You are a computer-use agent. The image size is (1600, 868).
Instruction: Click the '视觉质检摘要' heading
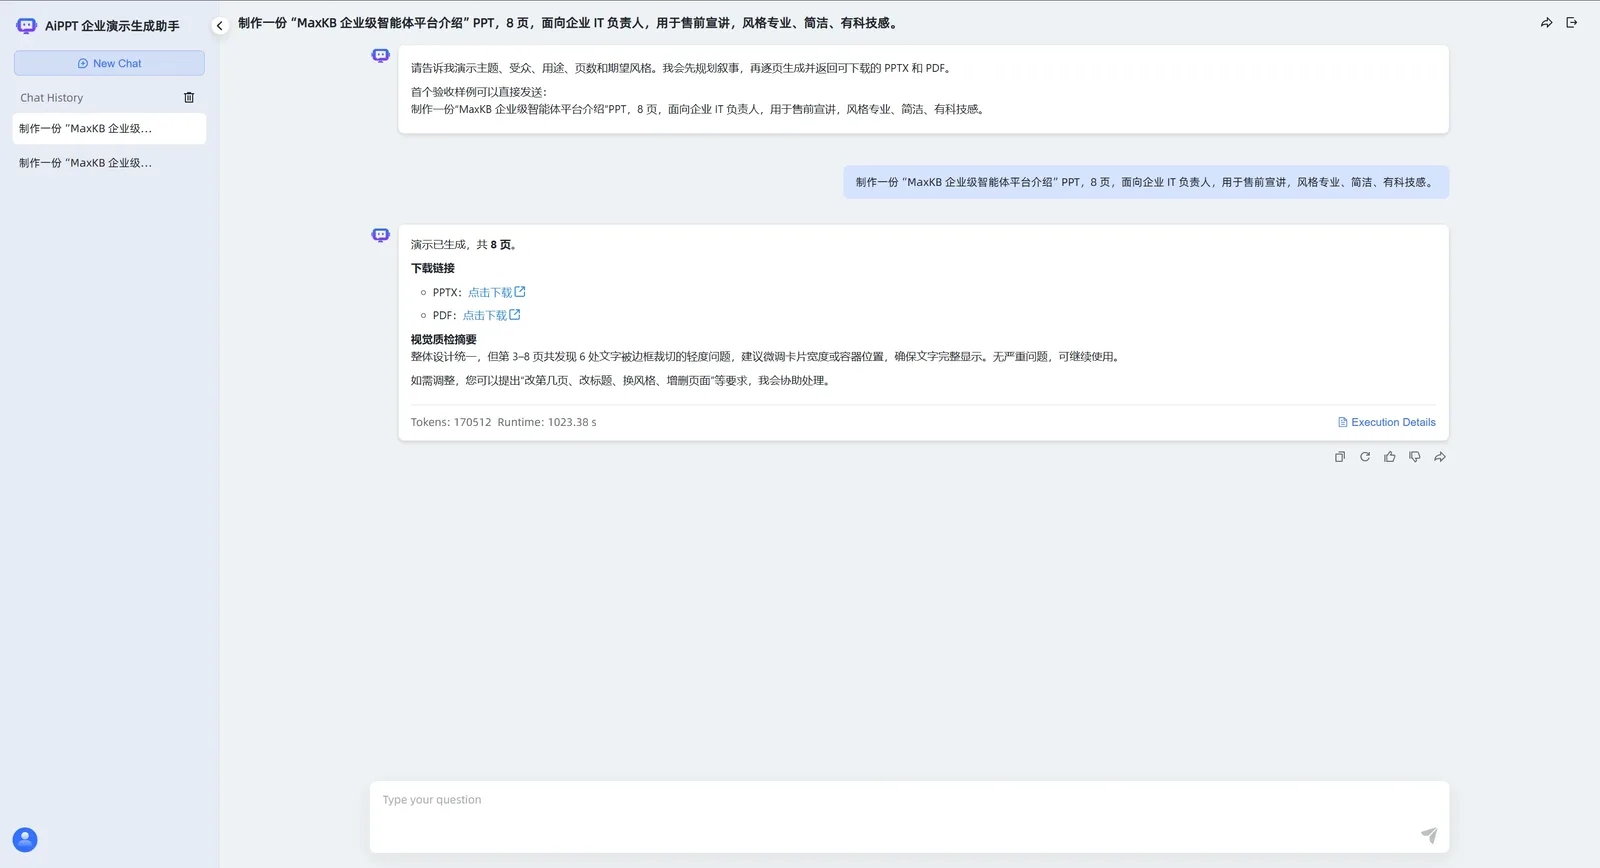[444, 340]
